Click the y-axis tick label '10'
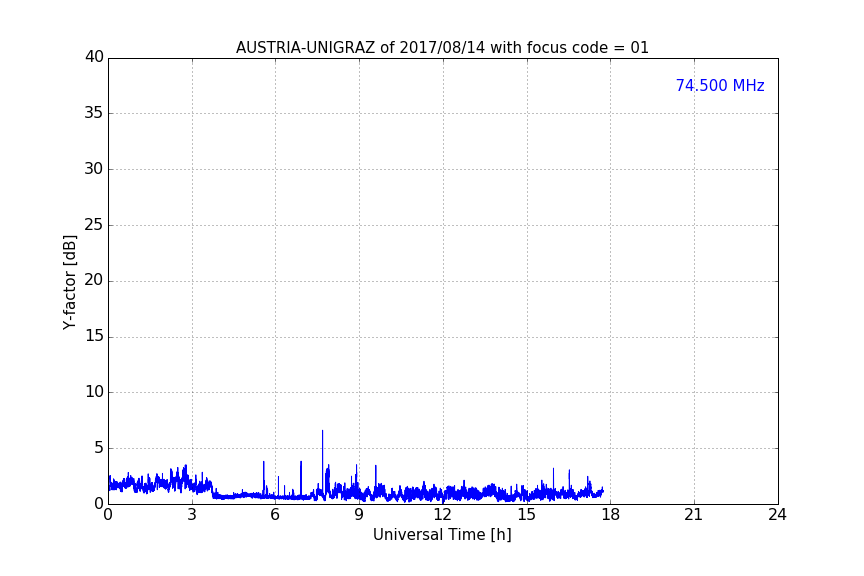Screen dimensions: 864x576 click(x=94, y=392)
